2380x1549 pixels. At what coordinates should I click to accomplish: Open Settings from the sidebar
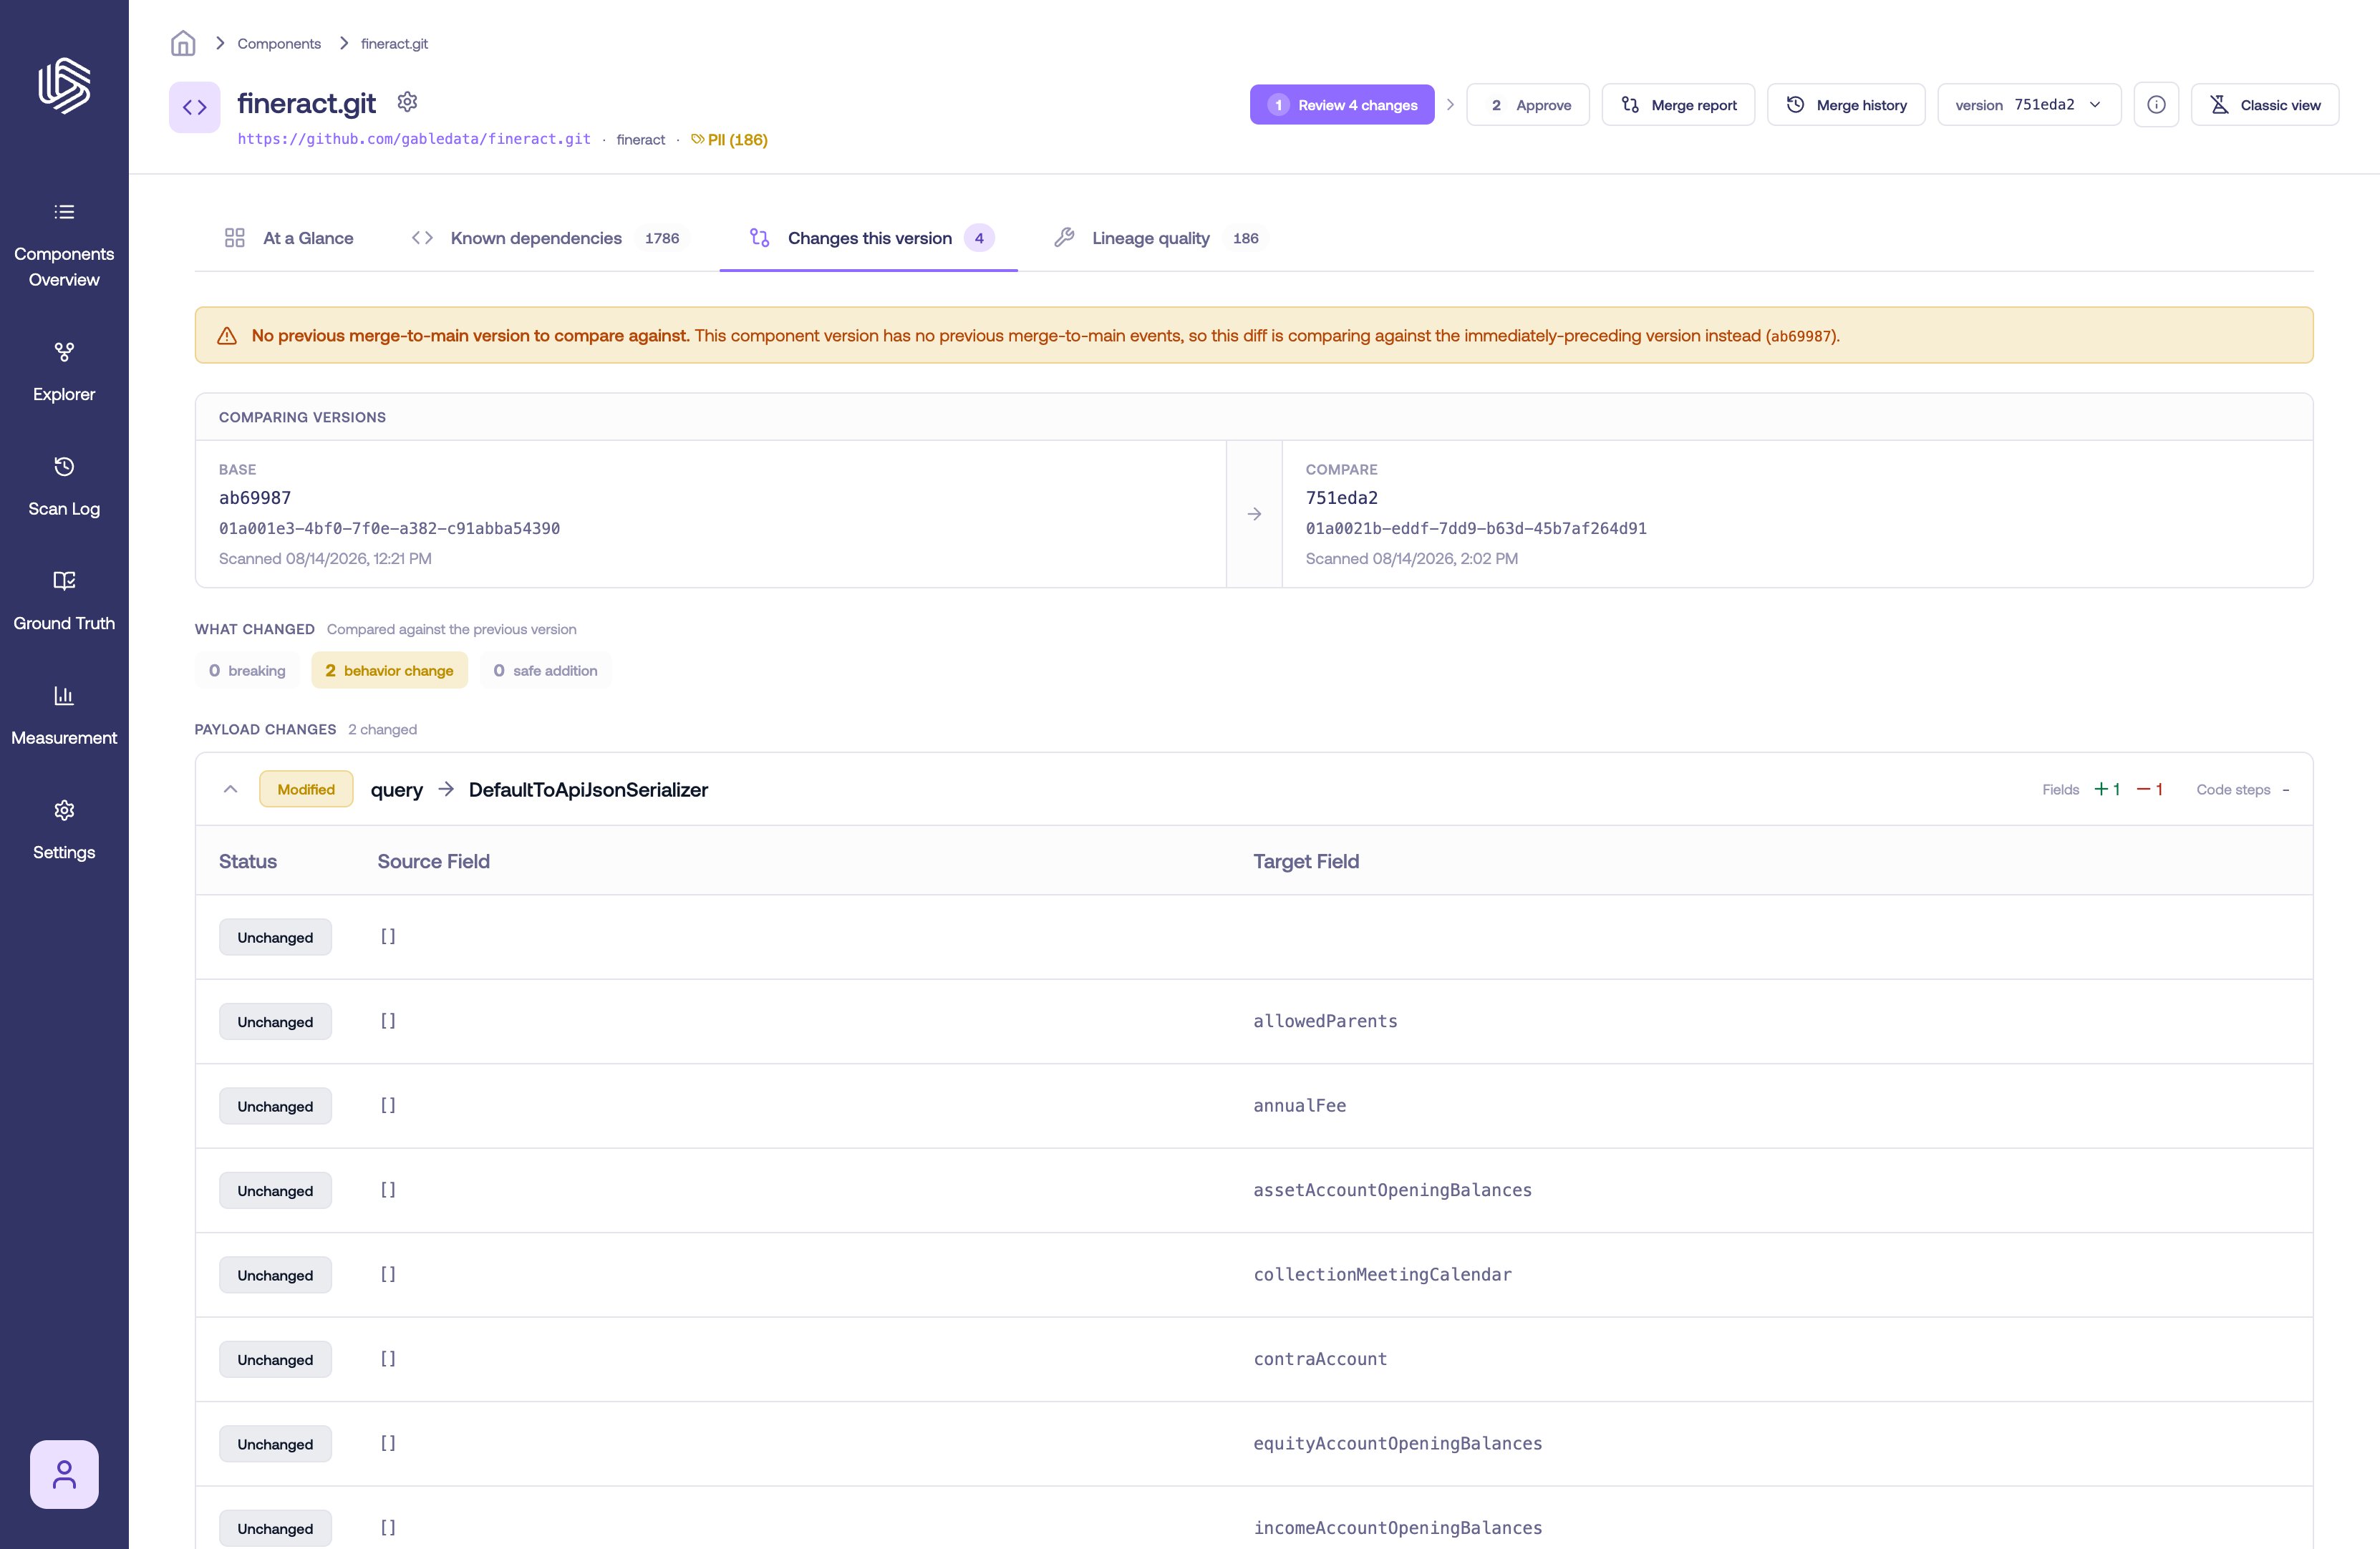[x=64, y=830]
